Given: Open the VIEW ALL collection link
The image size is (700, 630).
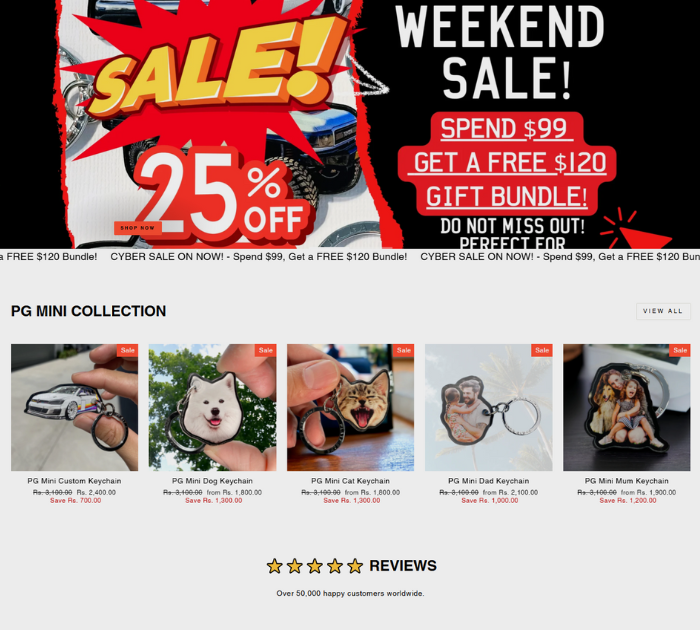Looking at the screenshot, I should [x=663, y=311].
